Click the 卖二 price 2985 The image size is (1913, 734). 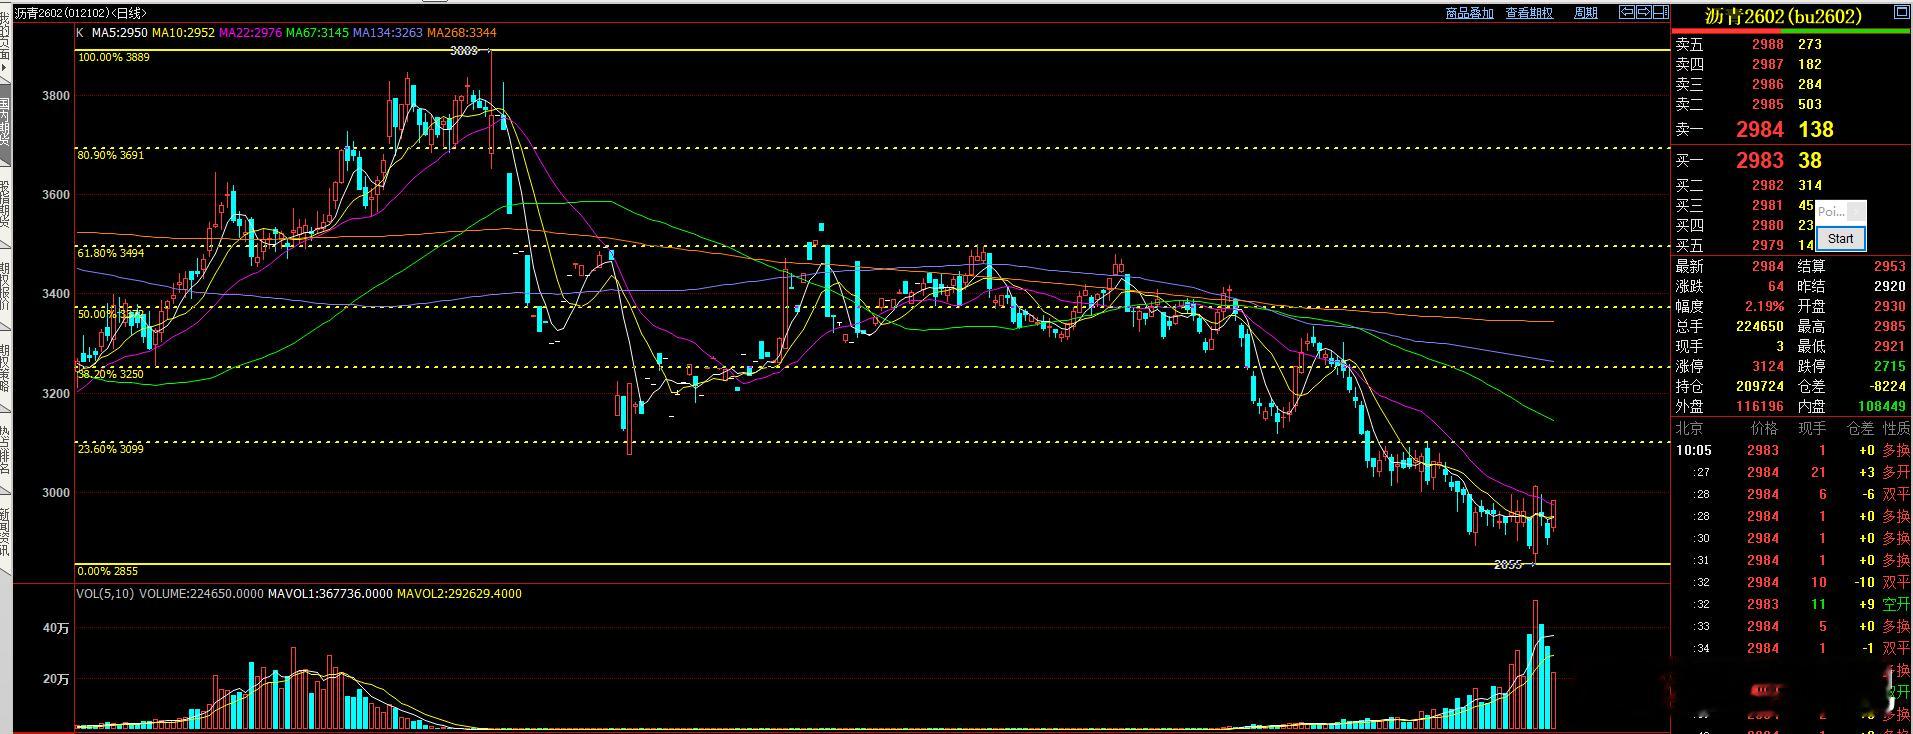1767,104
